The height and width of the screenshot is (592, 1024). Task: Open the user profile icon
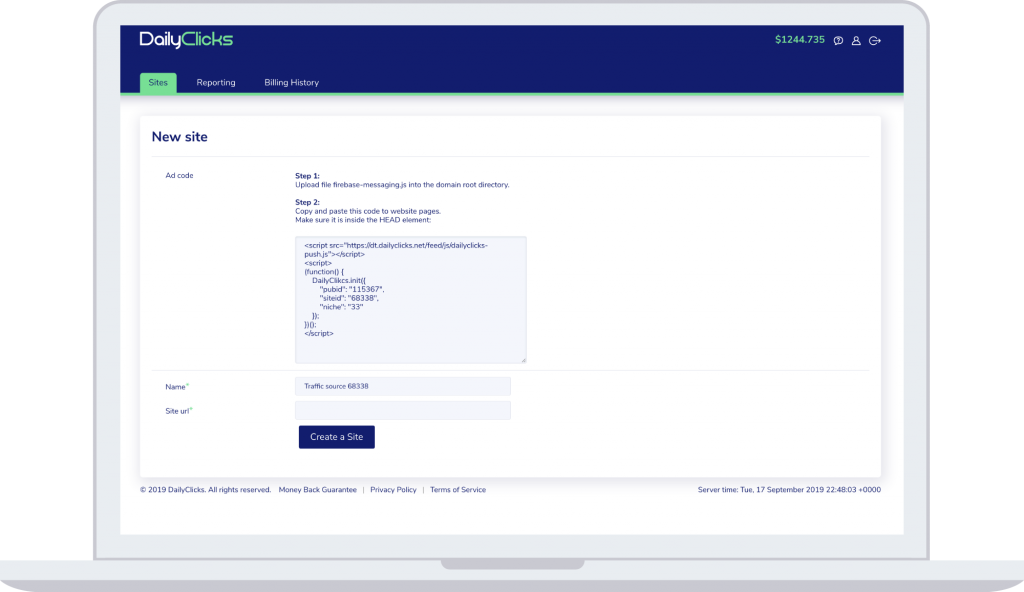tap(856, 41)
